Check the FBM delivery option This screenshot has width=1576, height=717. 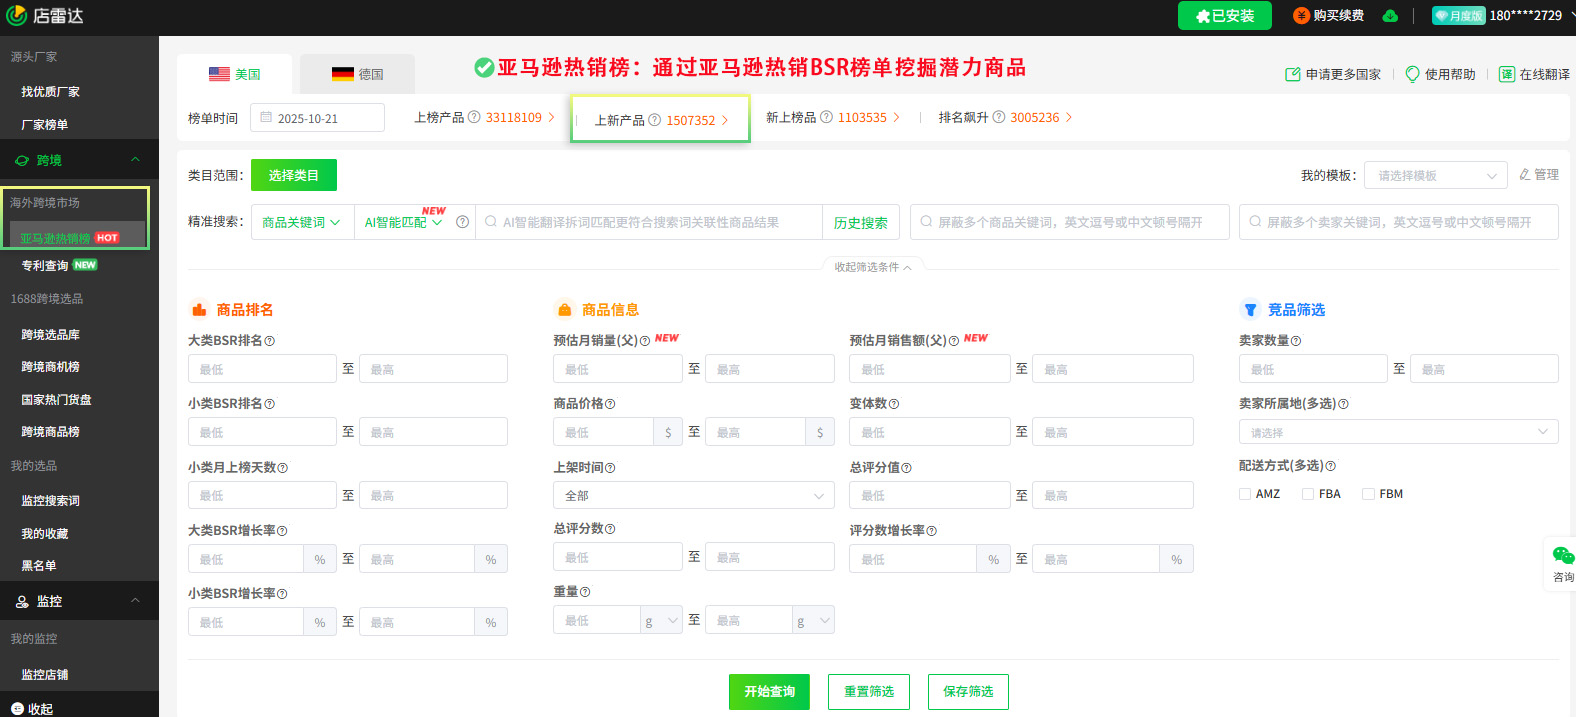click(x=1368, y=494)
